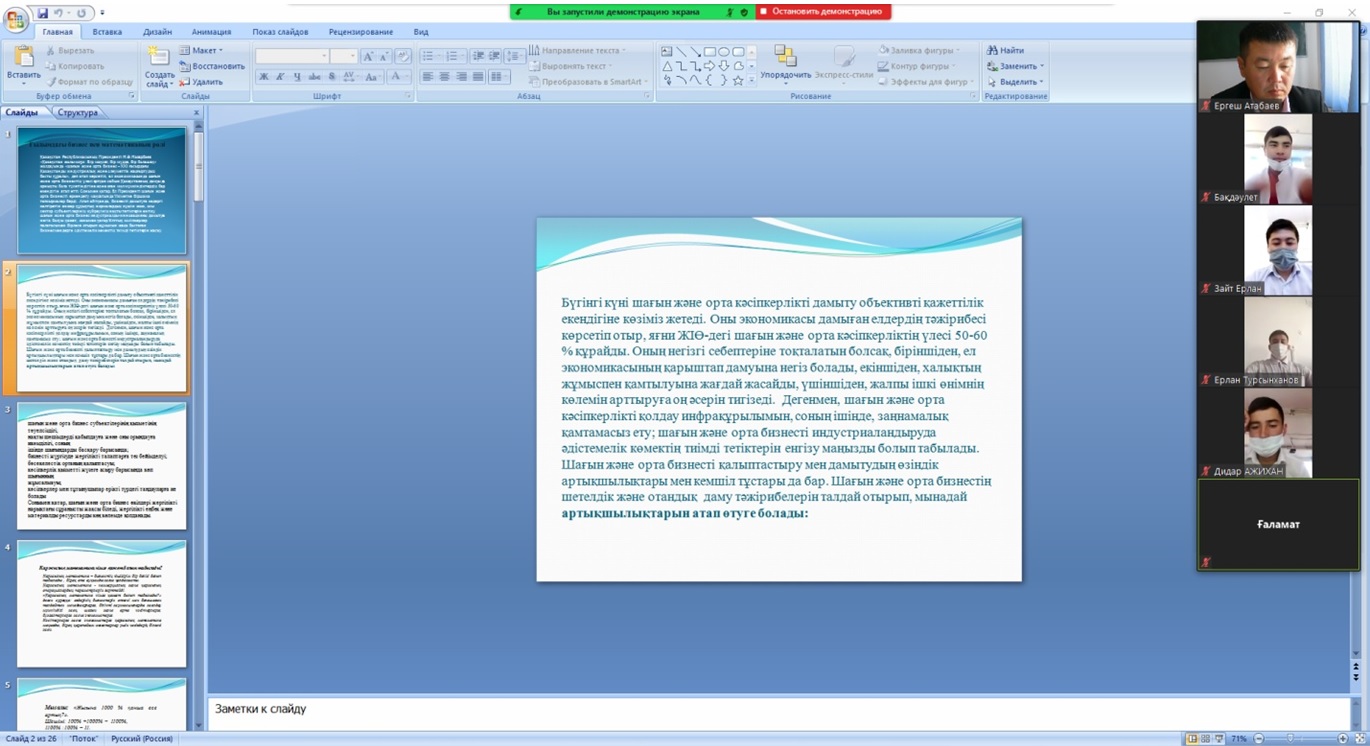Open Экспресс-стили quick styles

(844, 64)
